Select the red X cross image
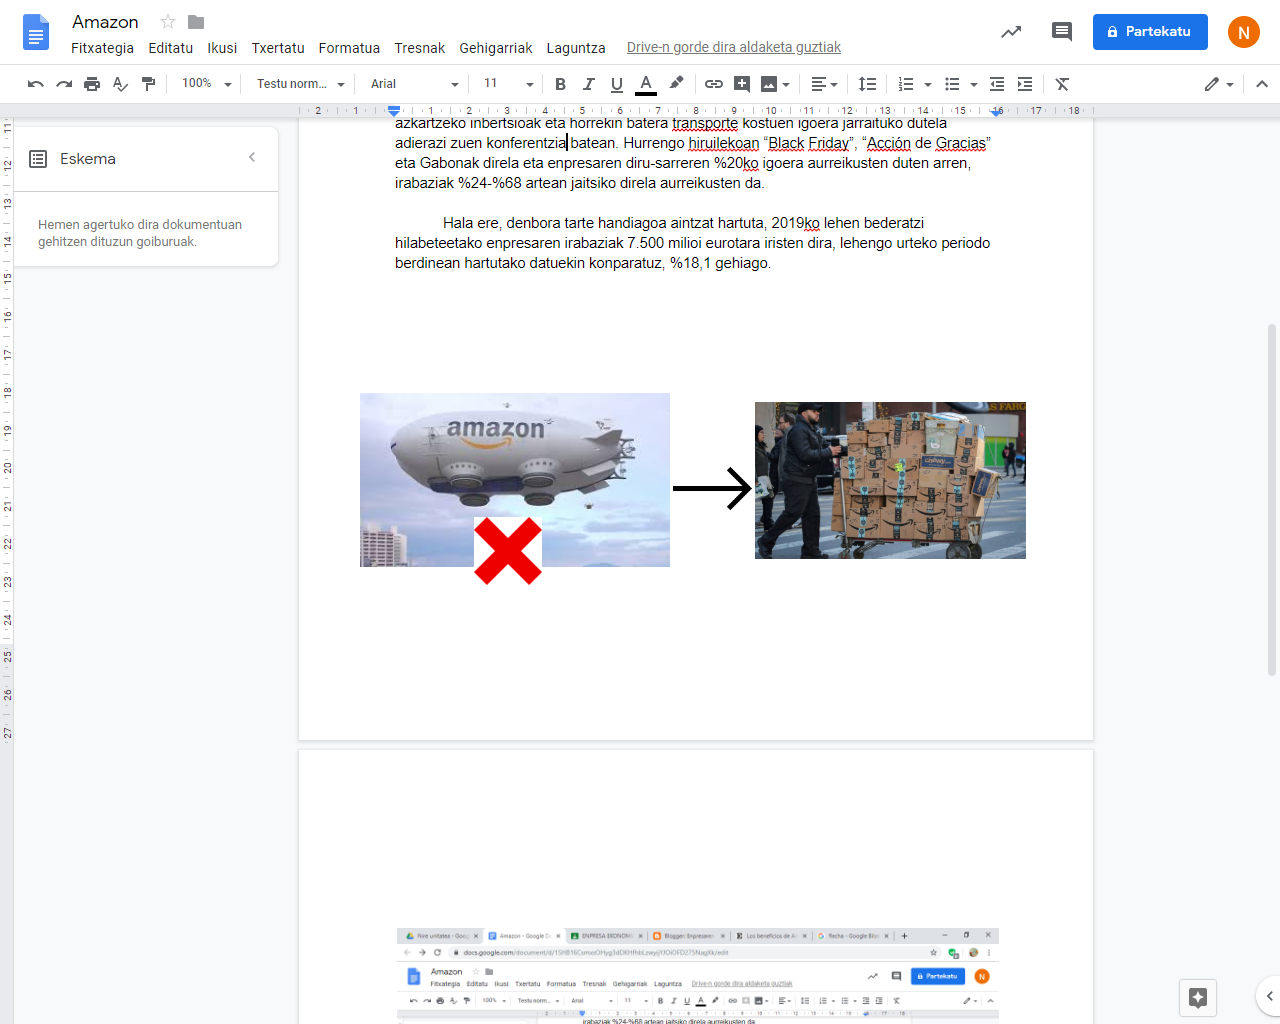The width and height of the screenshot is (1280, 1024). click(508, 551)
